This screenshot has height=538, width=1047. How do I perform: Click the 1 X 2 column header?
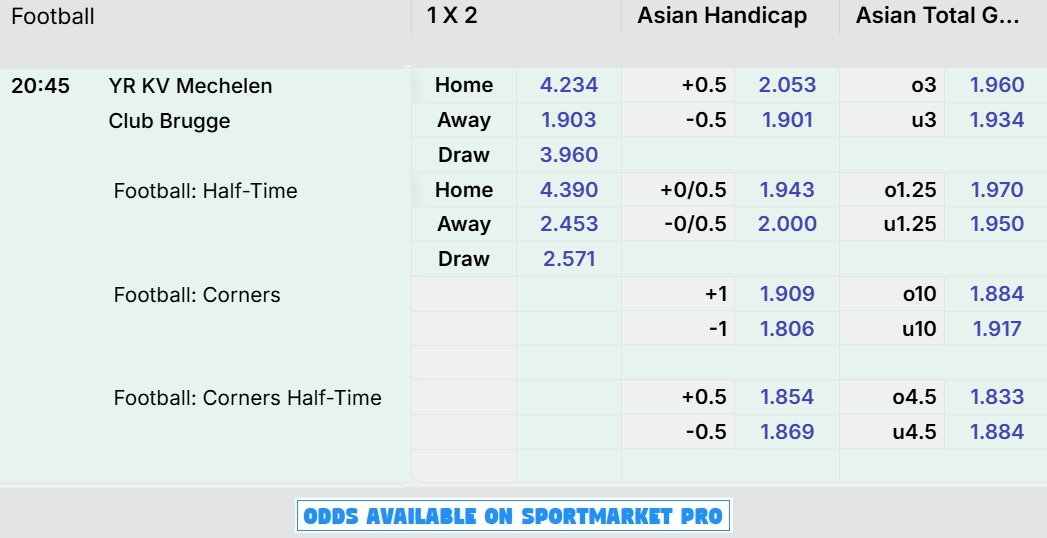(x=452, y=15)
